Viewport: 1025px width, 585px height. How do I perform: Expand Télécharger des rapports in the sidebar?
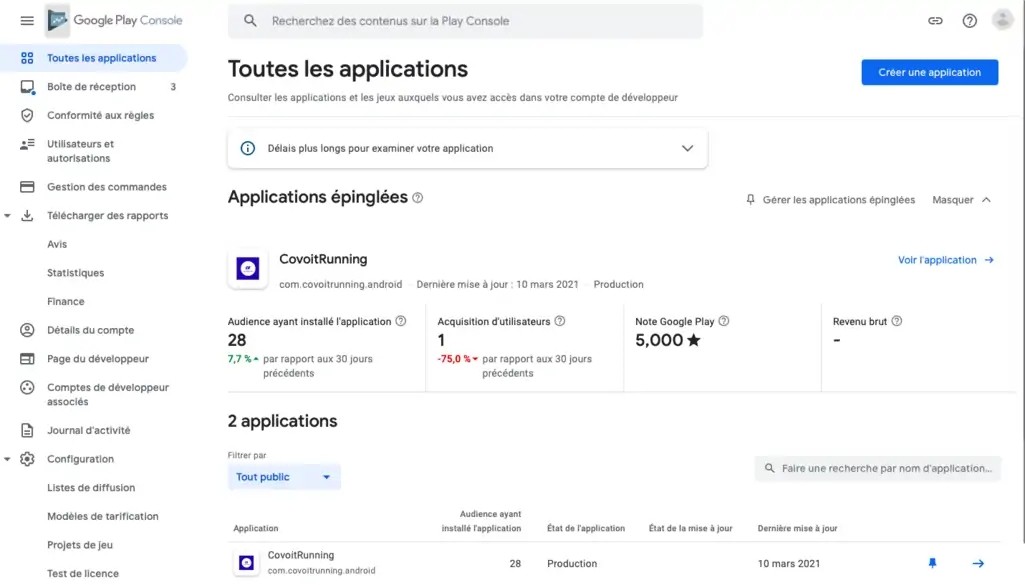coord(9,215)
